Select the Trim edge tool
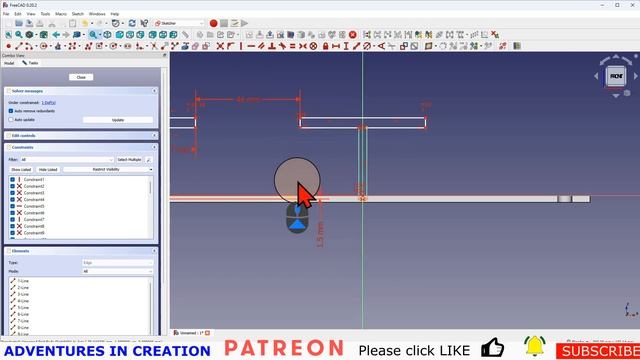Screen dimensions: 640x360 click(x=154, y=46)
